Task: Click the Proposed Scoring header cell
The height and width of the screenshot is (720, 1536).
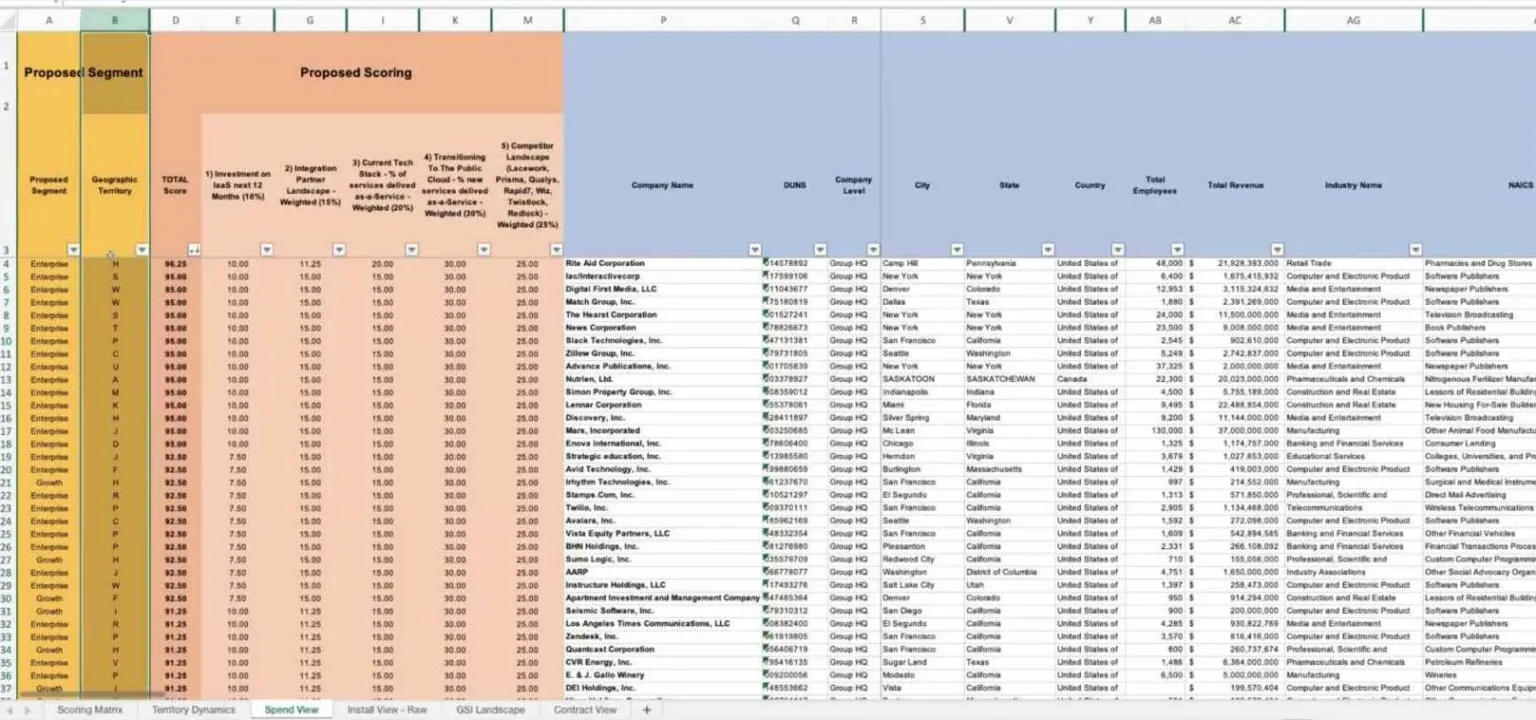Action: (357, 72)
